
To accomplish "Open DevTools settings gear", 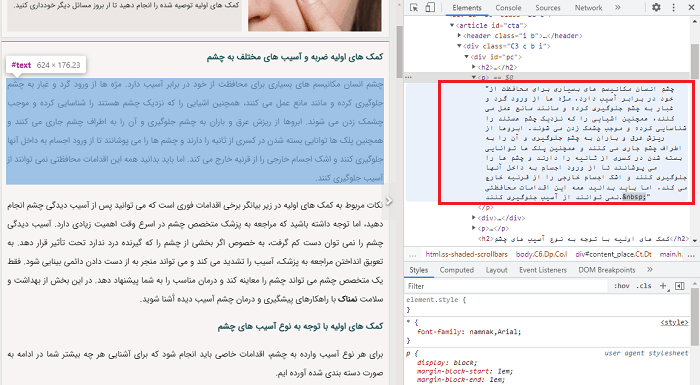I will click(656, 7).
